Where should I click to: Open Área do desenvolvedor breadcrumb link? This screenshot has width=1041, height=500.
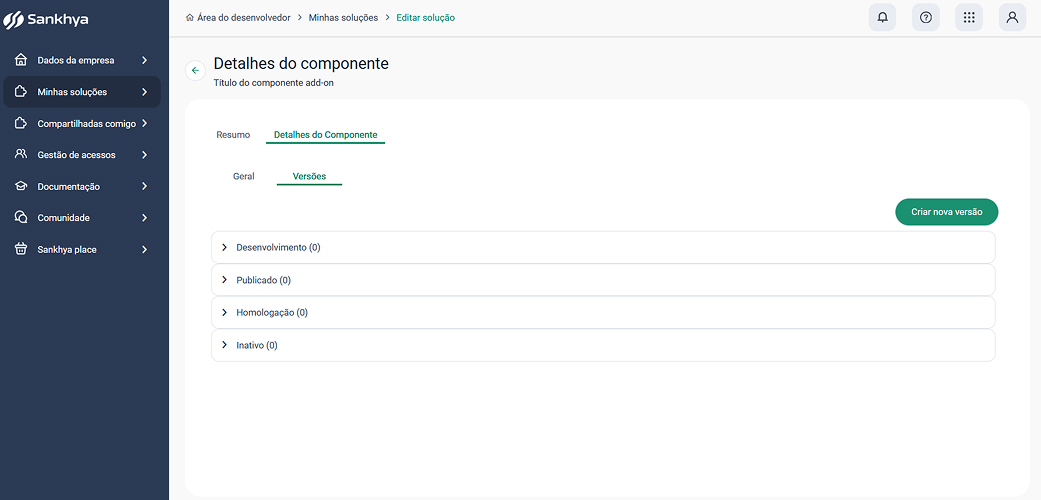(244, 18)
